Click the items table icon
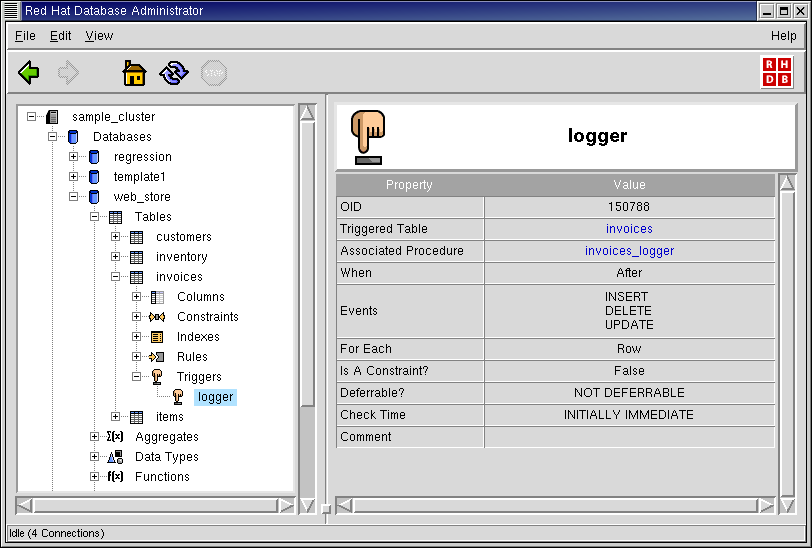This screenshot has height=548, width=812. 136,417
